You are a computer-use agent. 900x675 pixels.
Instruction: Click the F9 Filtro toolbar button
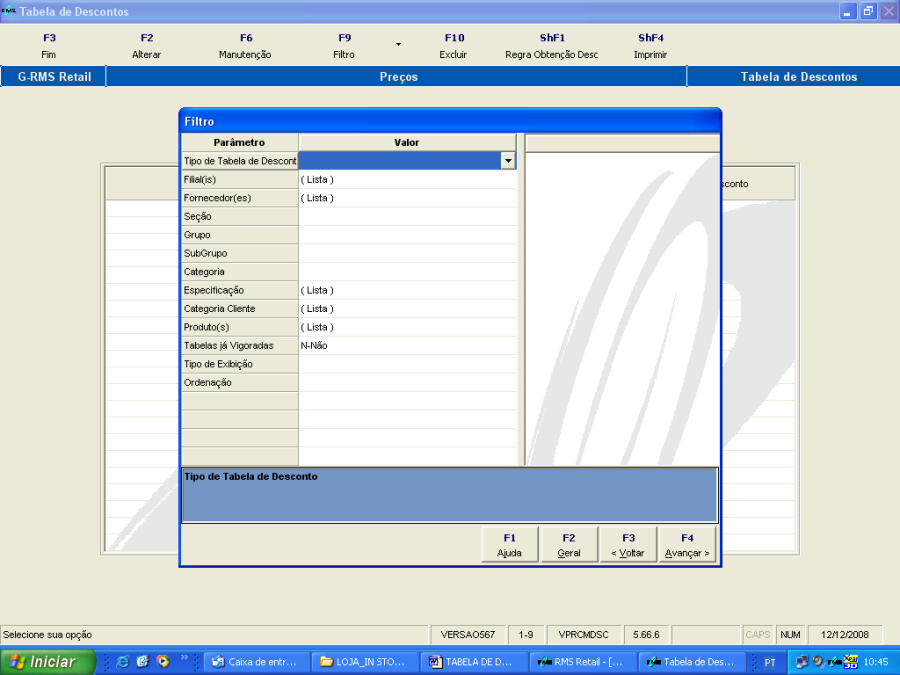click(x=344, y=46)
